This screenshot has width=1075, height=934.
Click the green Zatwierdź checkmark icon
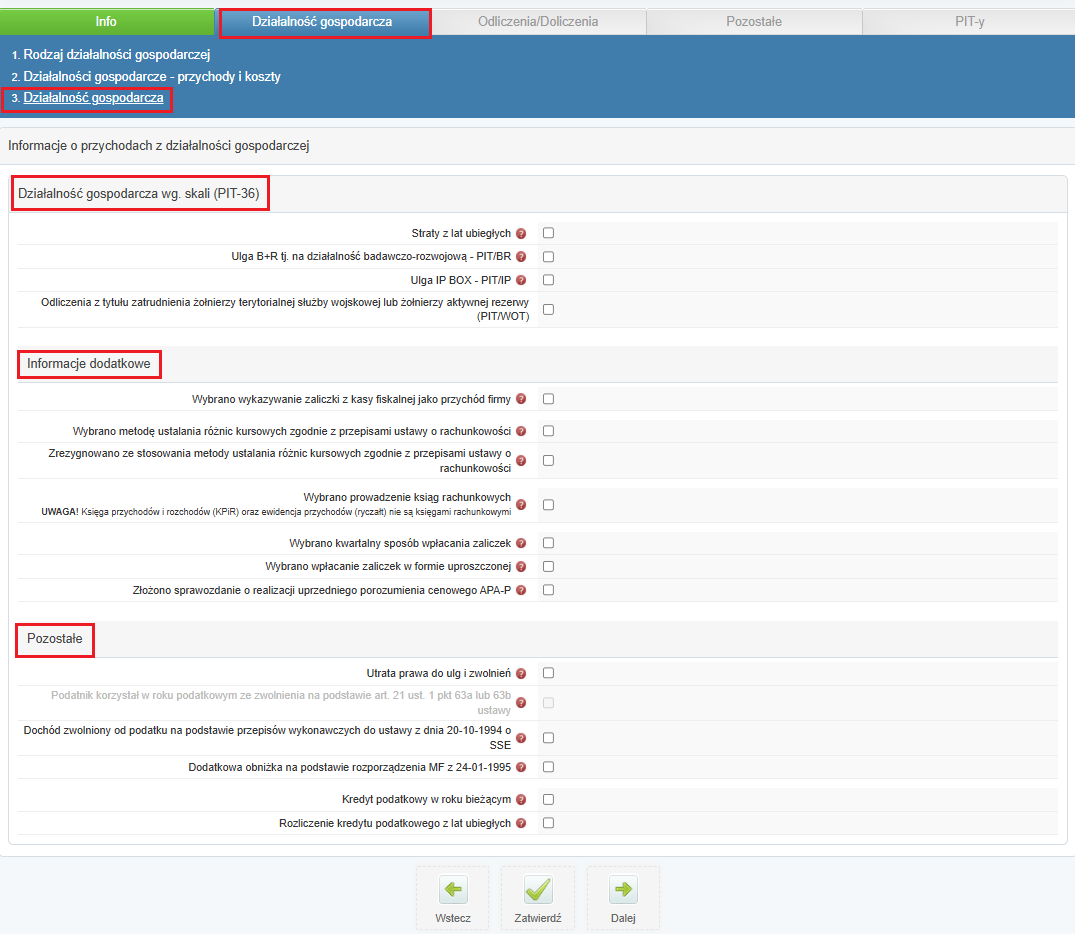click(x=538, y=890)
